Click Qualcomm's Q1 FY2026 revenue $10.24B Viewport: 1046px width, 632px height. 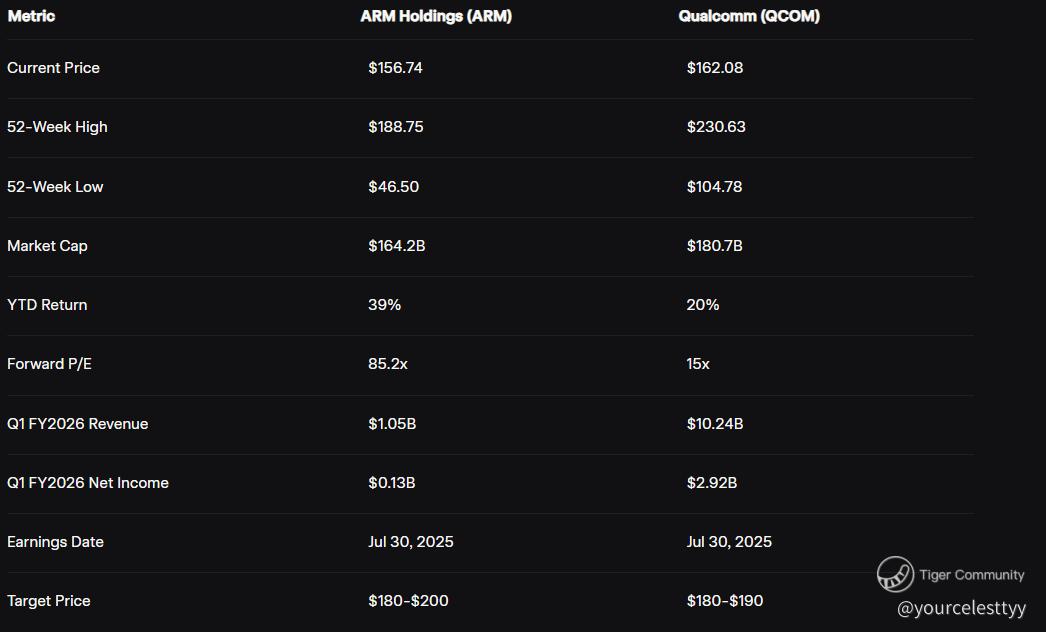coord(715,424)
